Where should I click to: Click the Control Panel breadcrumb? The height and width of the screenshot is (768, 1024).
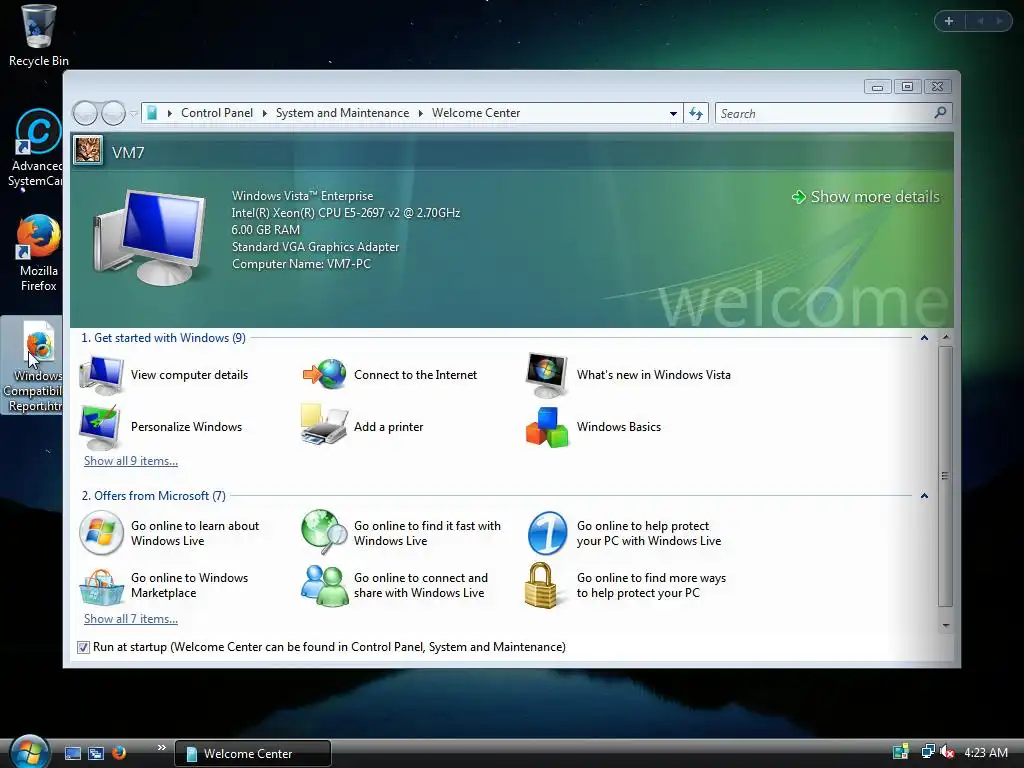coord(217,113)
